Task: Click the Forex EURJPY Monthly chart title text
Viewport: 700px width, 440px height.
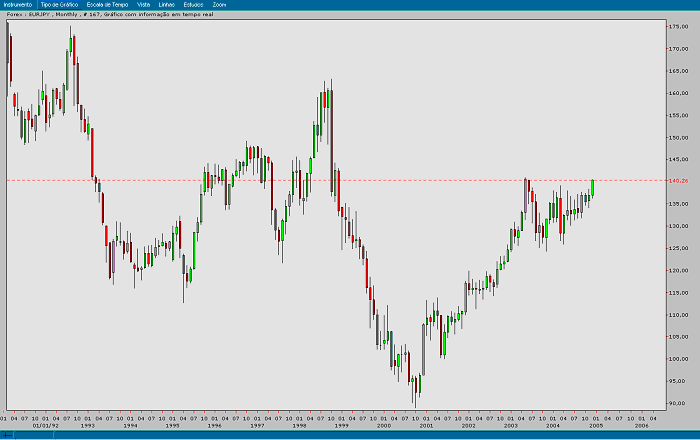Action: tap(110, 14)
